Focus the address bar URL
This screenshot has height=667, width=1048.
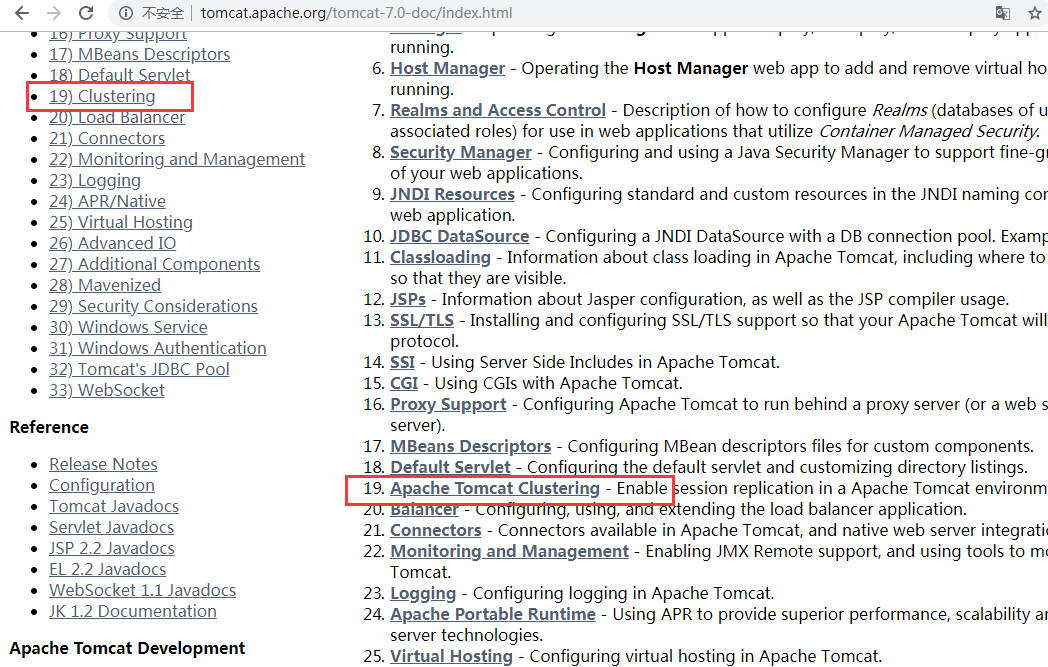pos(356,13)
